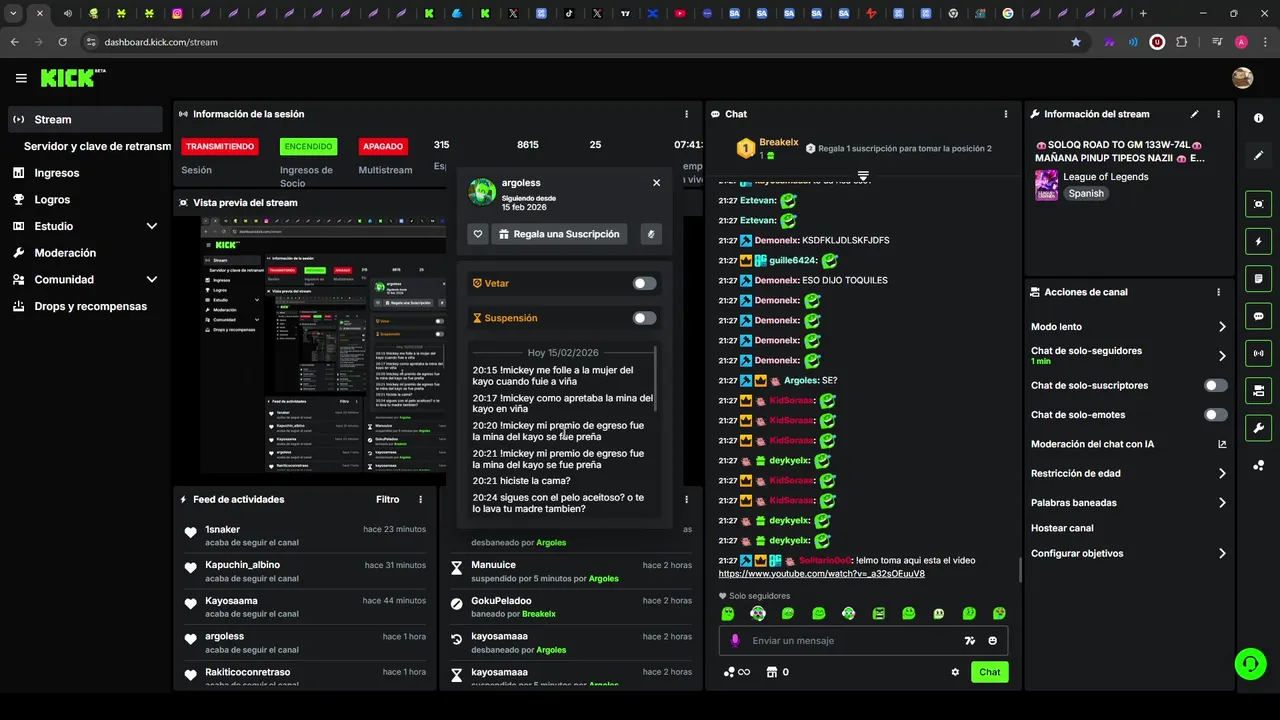Collapse pinned chat header with down arrow
The image size is (1280, 720).
click(863, 176)
